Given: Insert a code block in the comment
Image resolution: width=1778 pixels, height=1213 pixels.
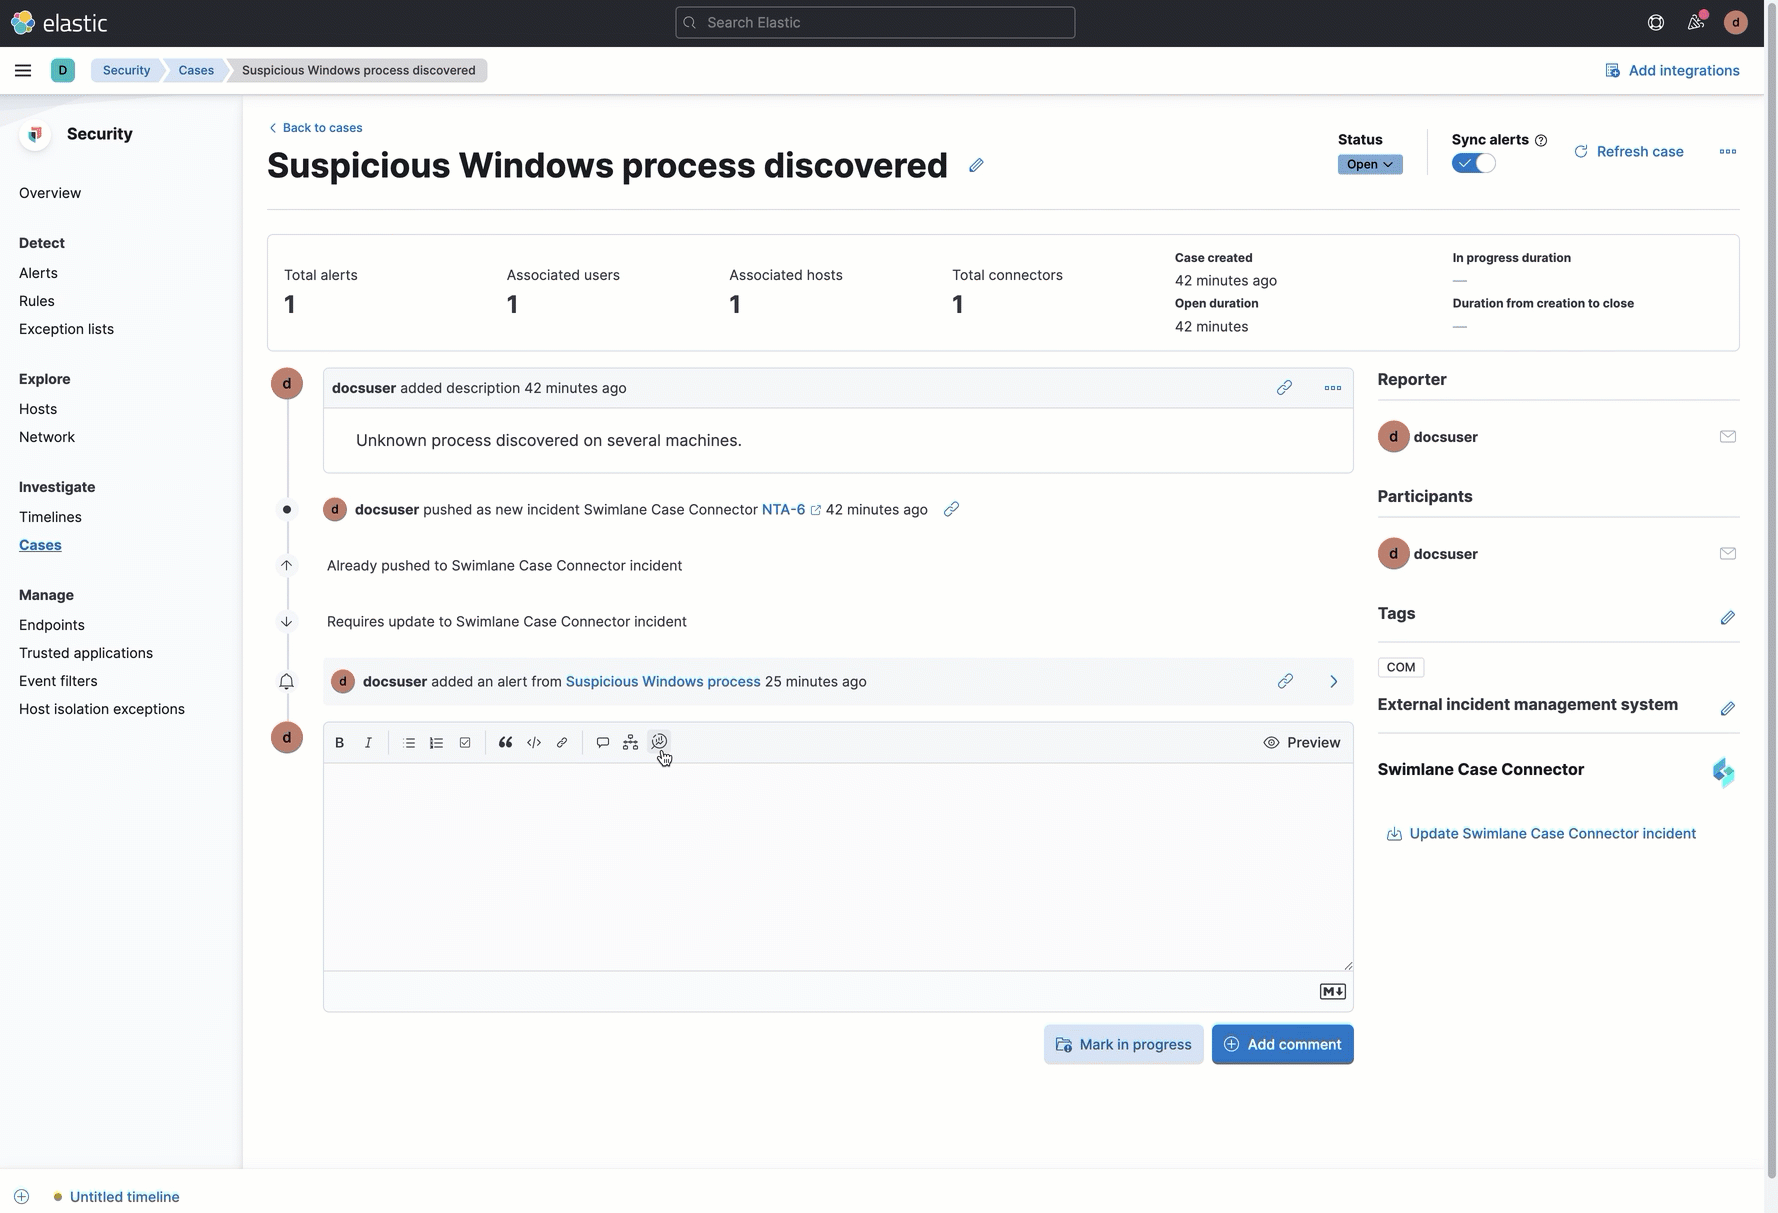Looking at the screenshot, I should click(x=533, y=742).
